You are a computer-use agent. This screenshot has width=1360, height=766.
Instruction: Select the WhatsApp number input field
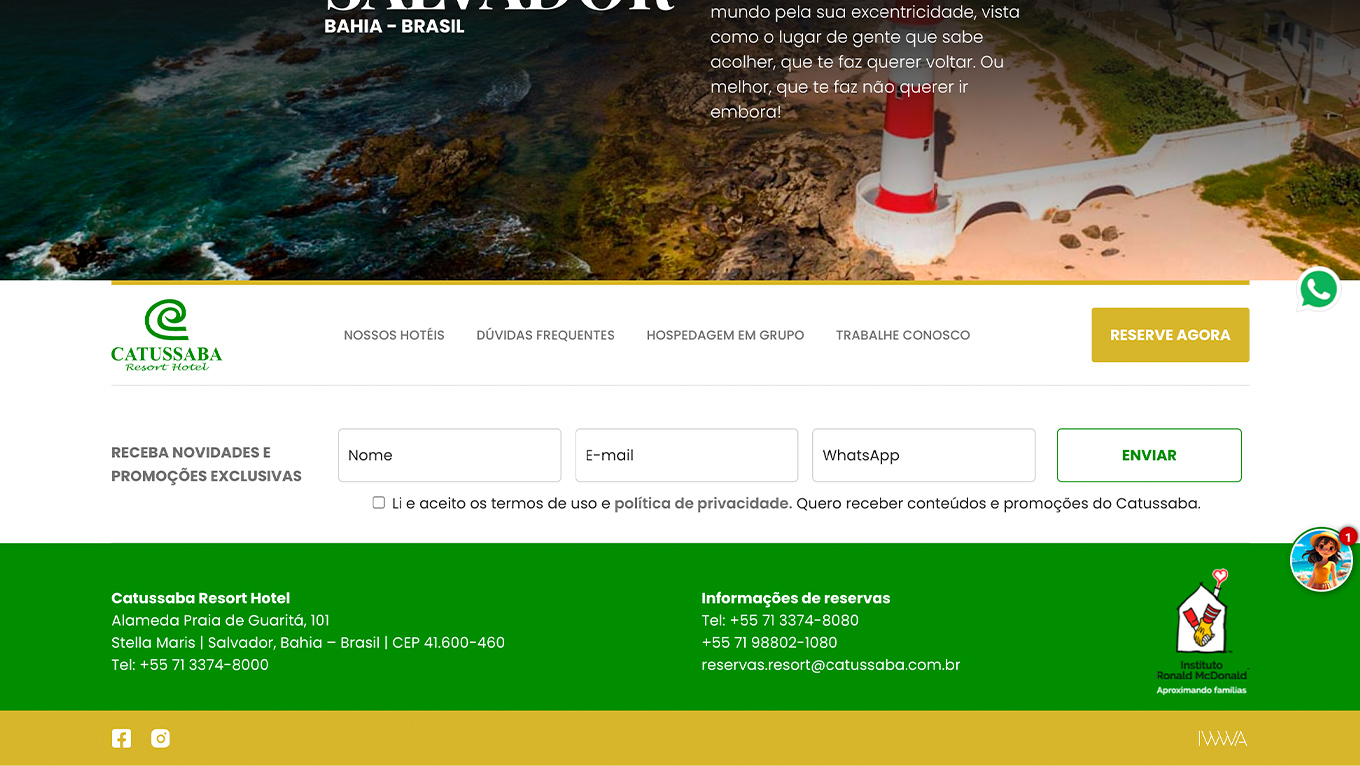[x=923, y=455]
